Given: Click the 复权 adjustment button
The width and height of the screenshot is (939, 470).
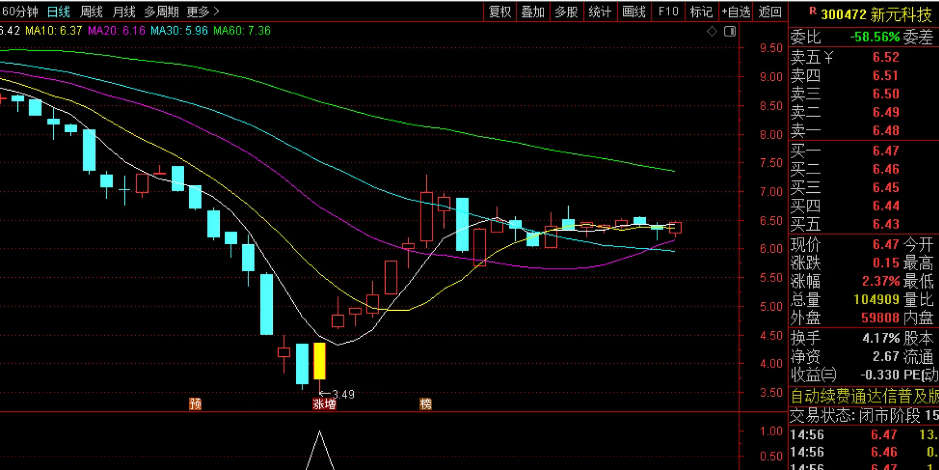Looking at the screenshot, I should tap(500, 11).
